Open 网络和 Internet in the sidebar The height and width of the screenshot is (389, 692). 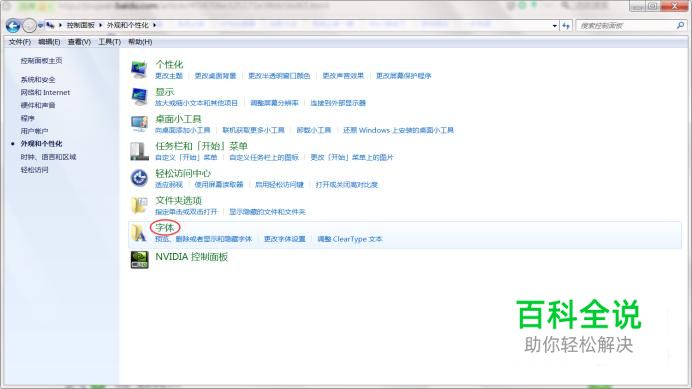(x=45, y=92)
